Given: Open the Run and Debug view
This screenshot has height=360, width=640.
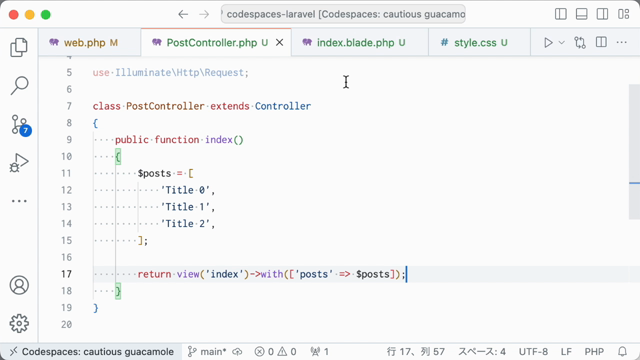Looking at the screenshot, I should [x=19, y=163].
